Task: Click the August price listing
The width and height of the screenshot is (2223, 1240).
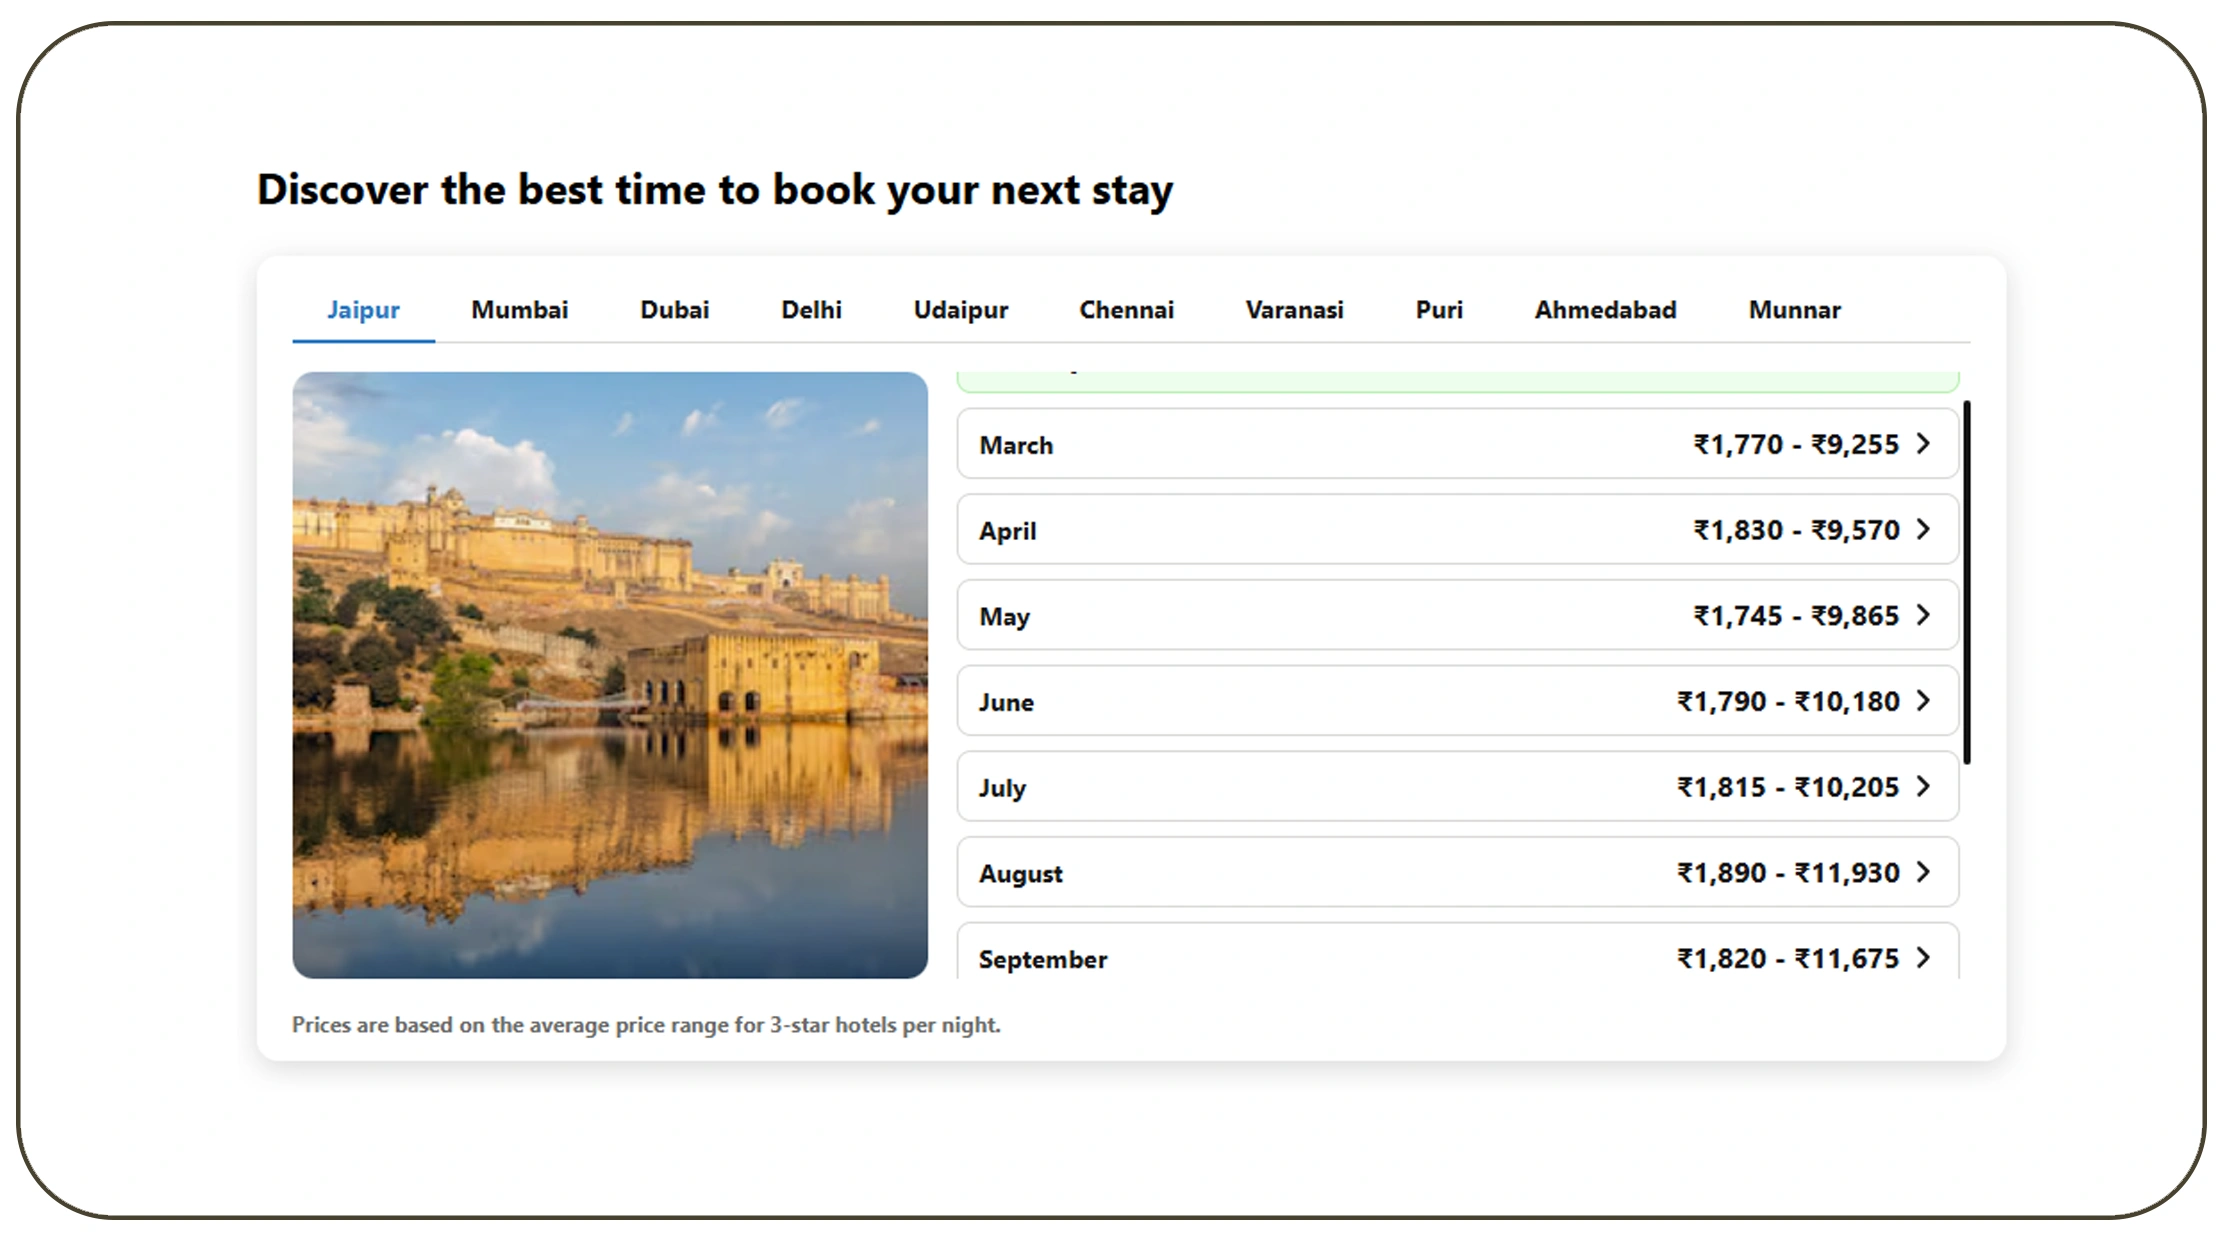Action: [1455, 872]
